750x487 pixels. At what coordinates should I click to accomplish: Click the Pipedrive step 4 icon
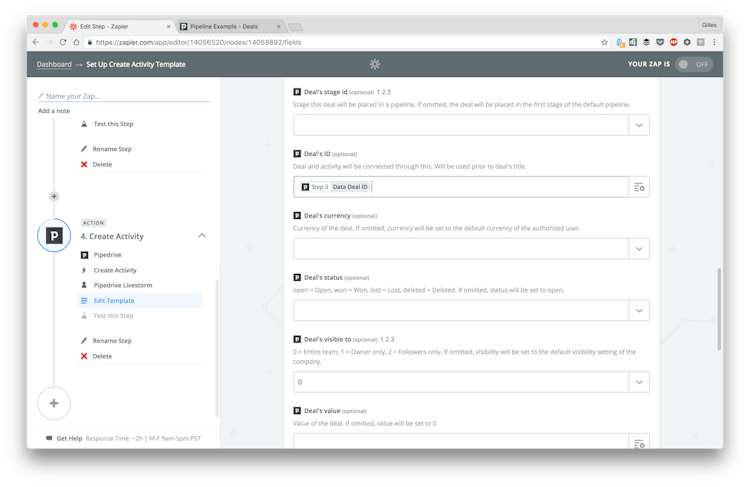54,236
